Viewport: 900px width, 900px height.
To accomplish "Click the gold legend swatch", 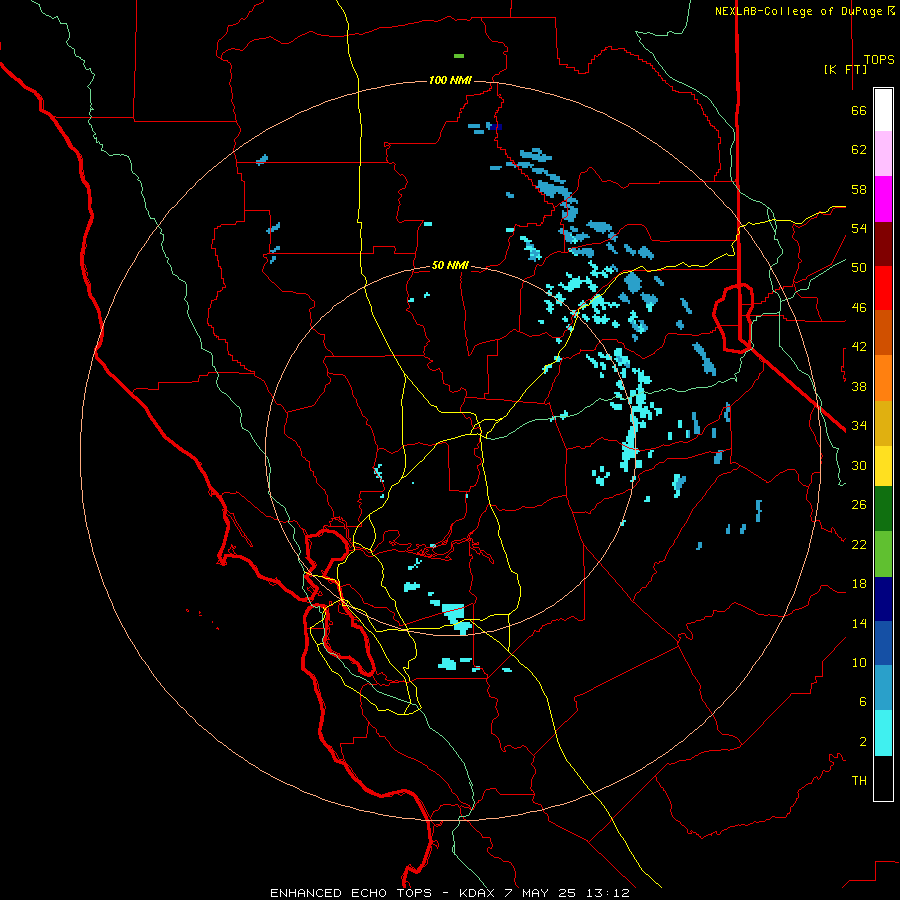I will pos(883,423).
